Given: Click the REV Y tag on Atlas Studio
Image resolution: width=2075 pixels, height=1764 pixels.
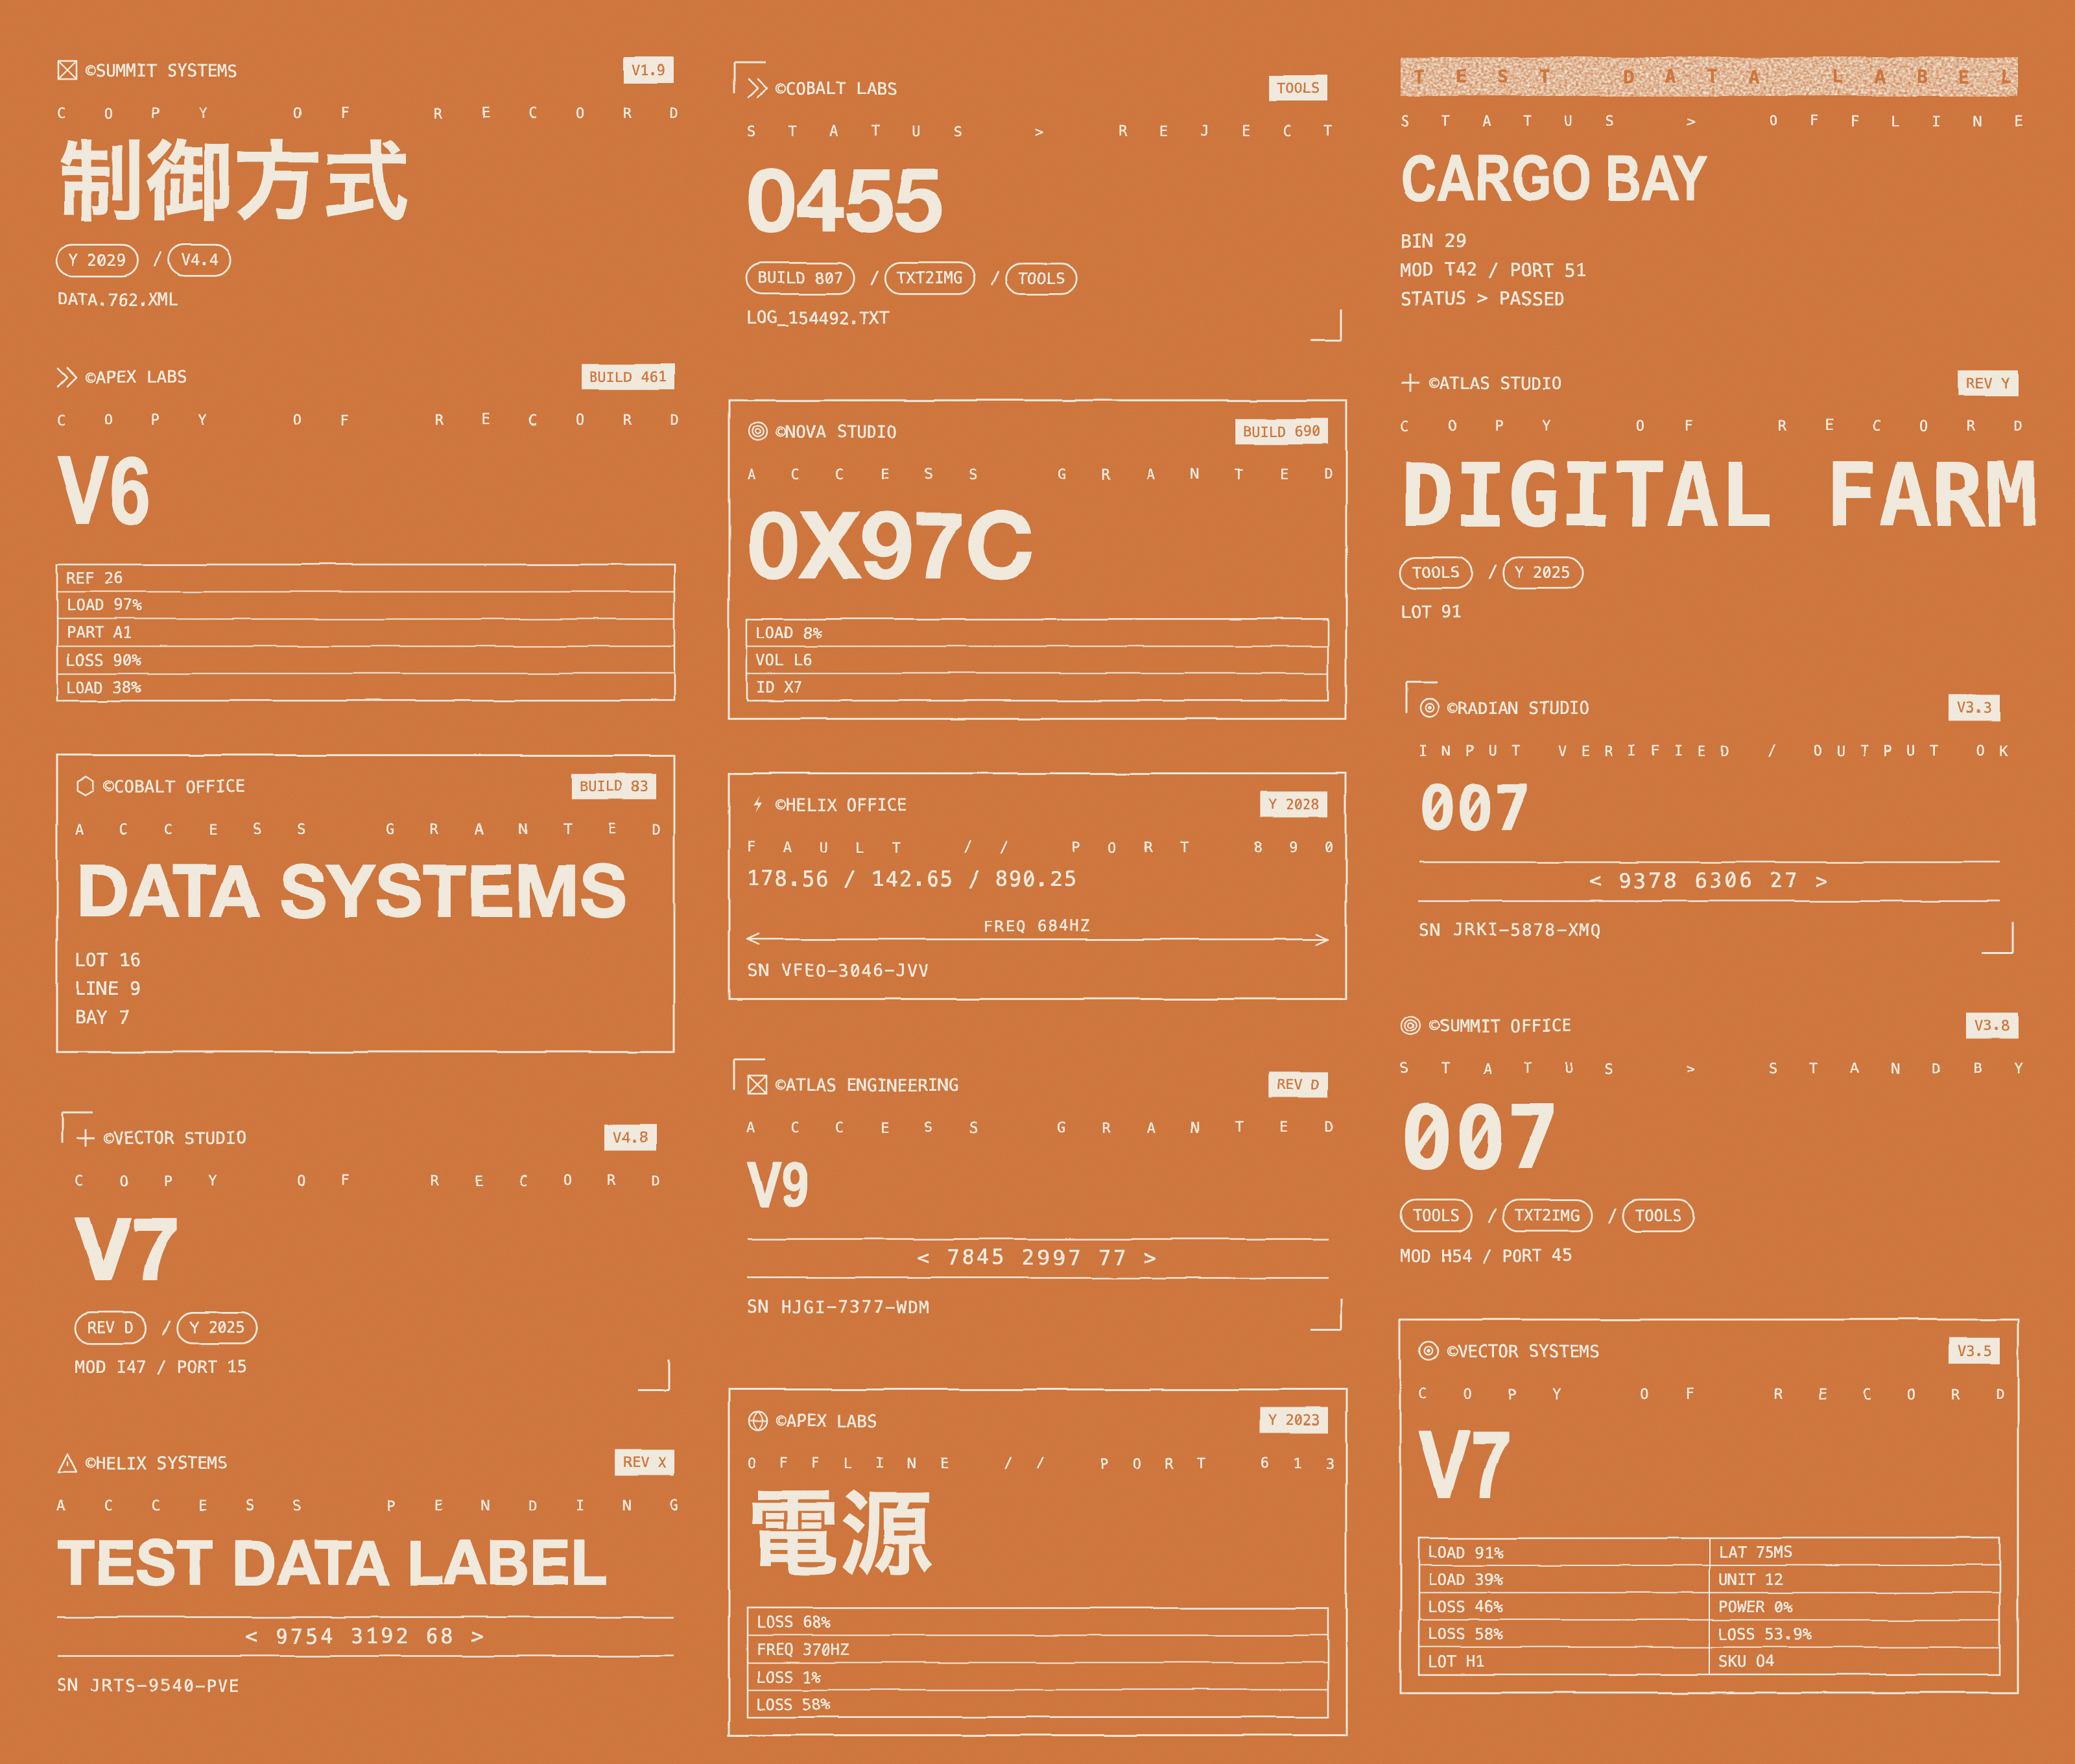Looking at the screenshot, I should point(1987,383).
